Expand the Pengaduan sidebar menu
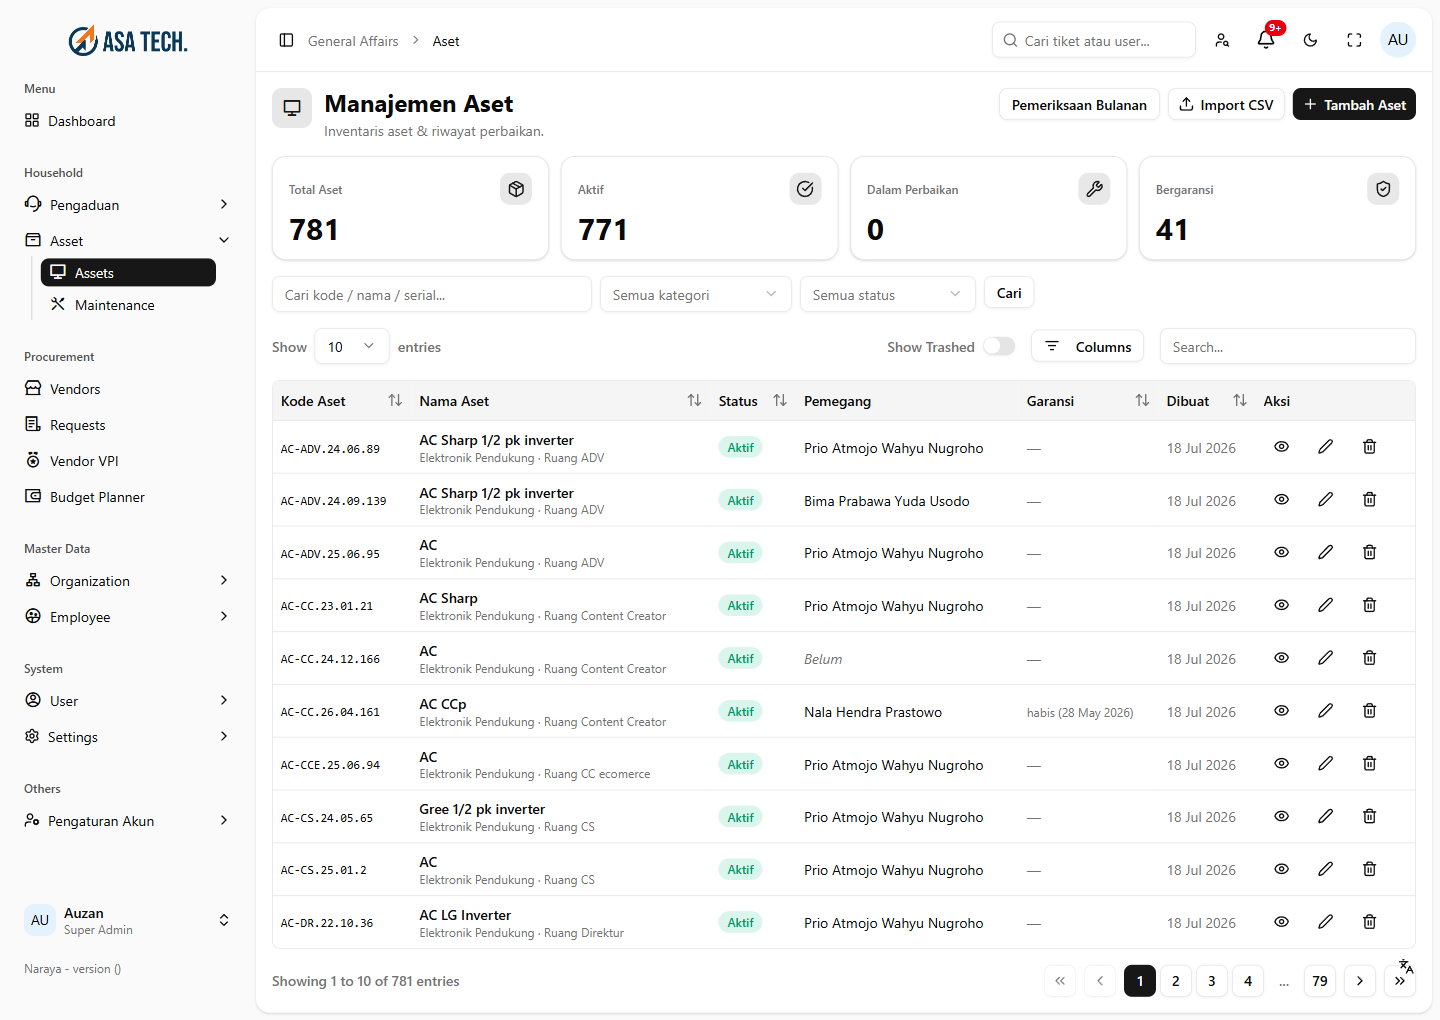Image resolution: width=1440 pixels, height=1020 pixels. click(127, 204)
